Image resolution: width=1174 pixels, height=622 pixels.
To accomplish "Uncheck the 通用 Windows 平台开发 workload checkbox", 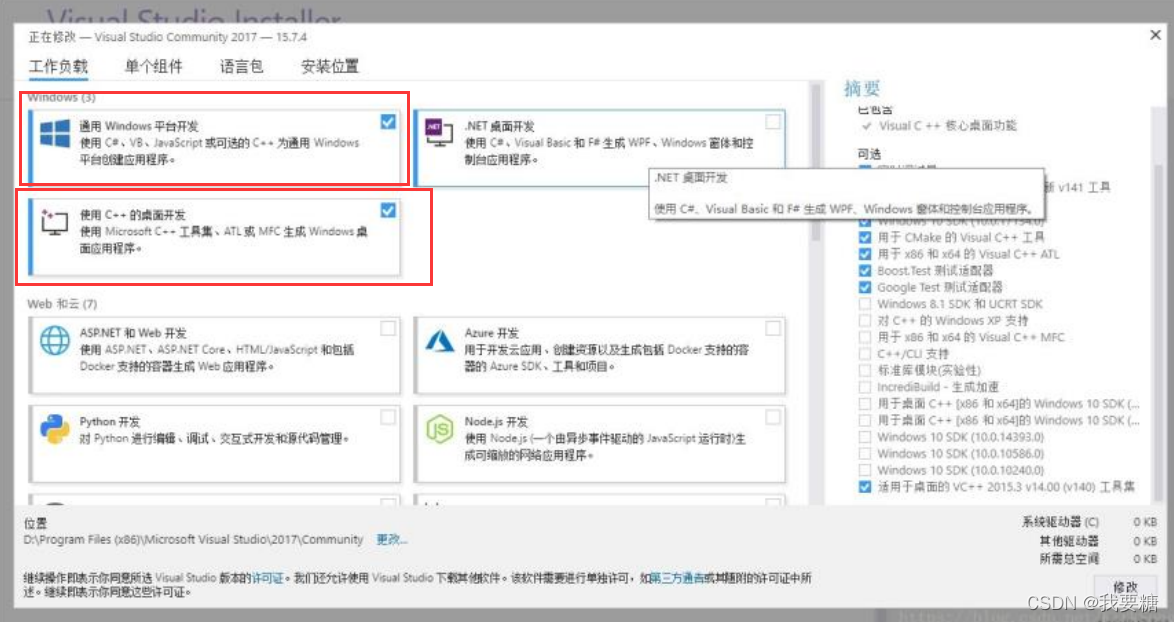I will point(388,121).
